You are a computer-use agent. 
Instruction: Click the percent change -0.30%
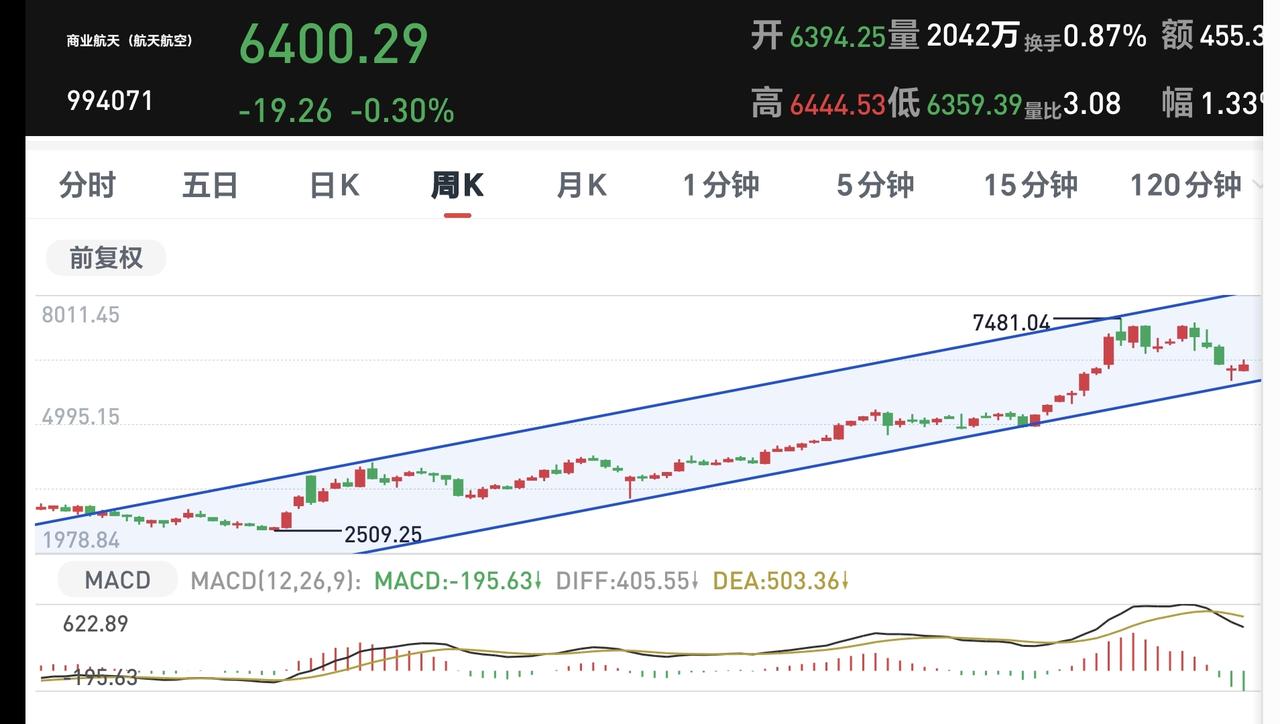pos(402,110)
